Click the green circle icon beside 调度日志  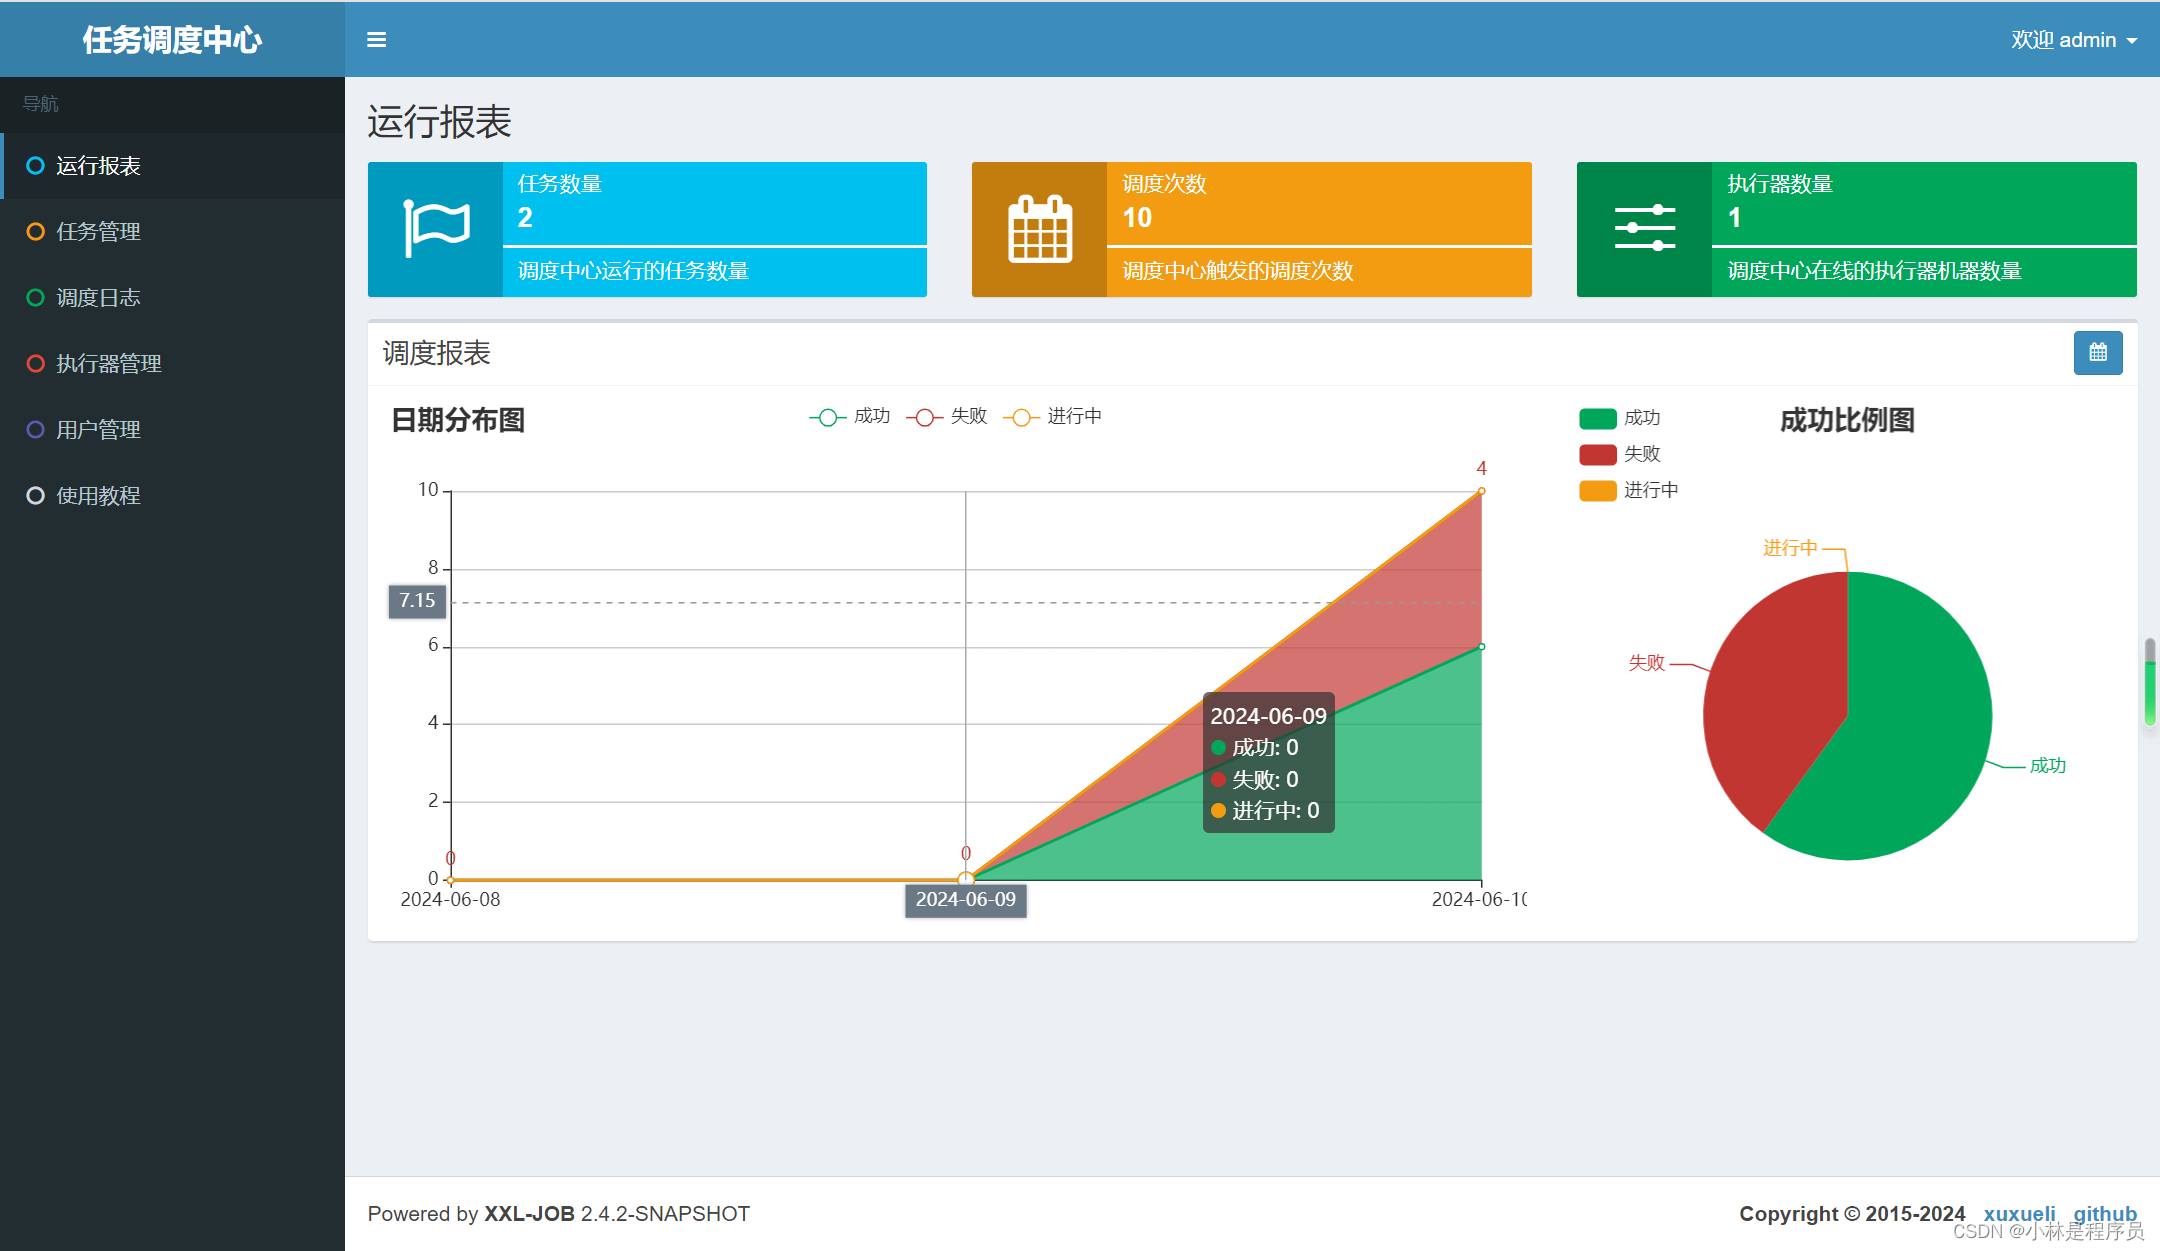35,298
